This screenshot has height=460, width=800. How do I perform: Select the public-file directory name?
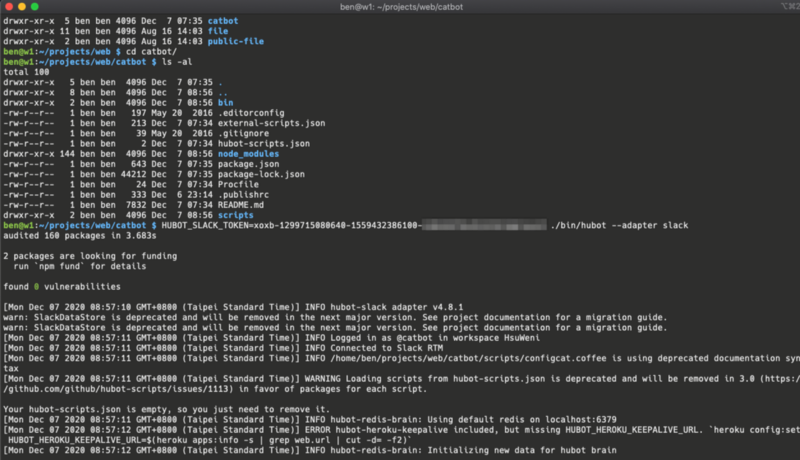point(235,41)
